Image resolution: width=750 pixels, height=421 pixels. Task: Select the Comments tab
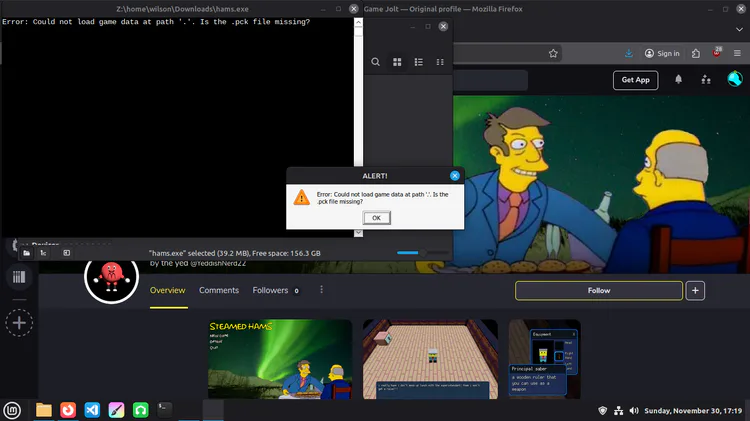point(219,290)
